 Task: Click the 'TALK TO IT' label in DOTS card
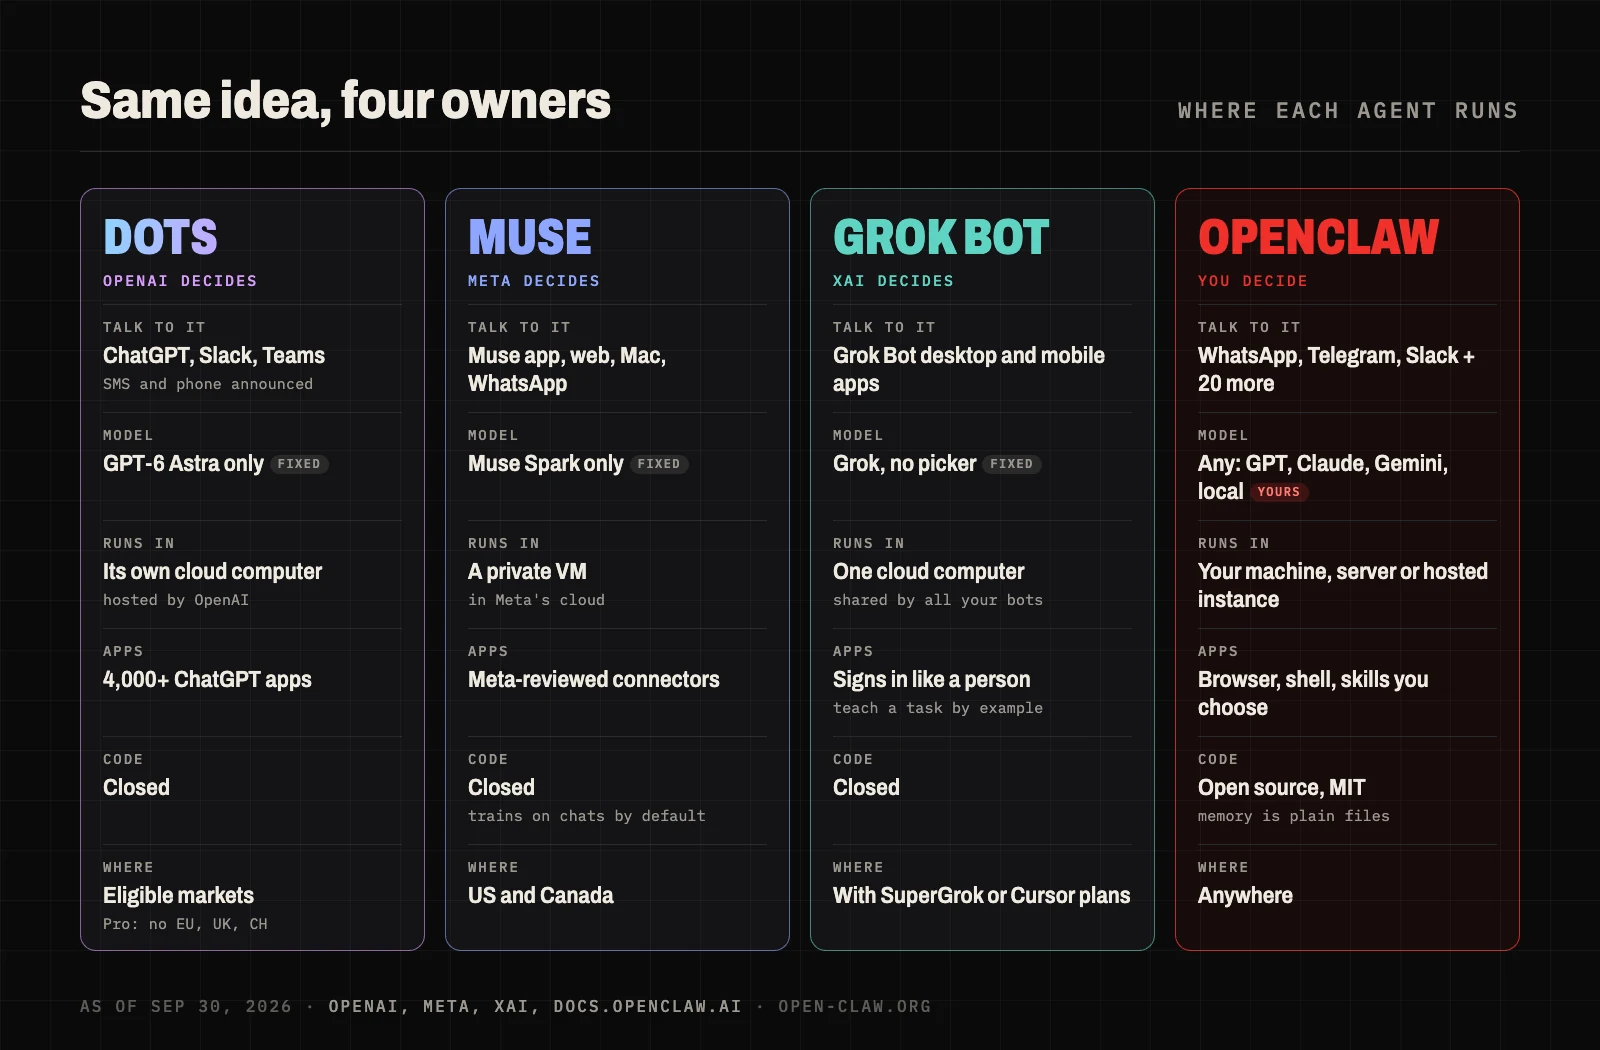point(154,327)
